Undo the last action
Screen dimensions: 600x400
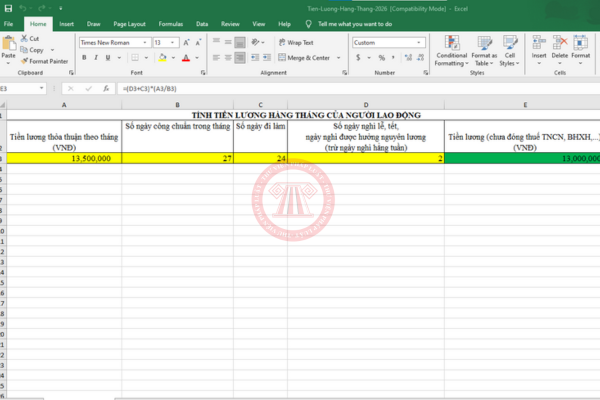pyautogui.click(x=23, y=8)
